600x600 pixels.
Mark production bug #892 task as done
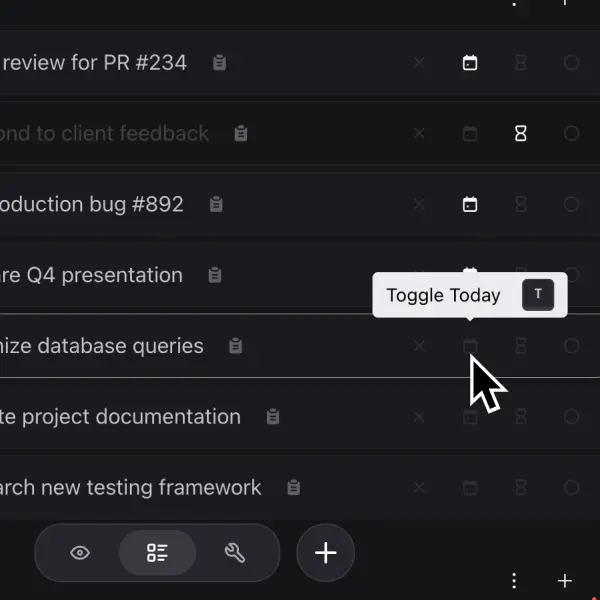(571, 205)
